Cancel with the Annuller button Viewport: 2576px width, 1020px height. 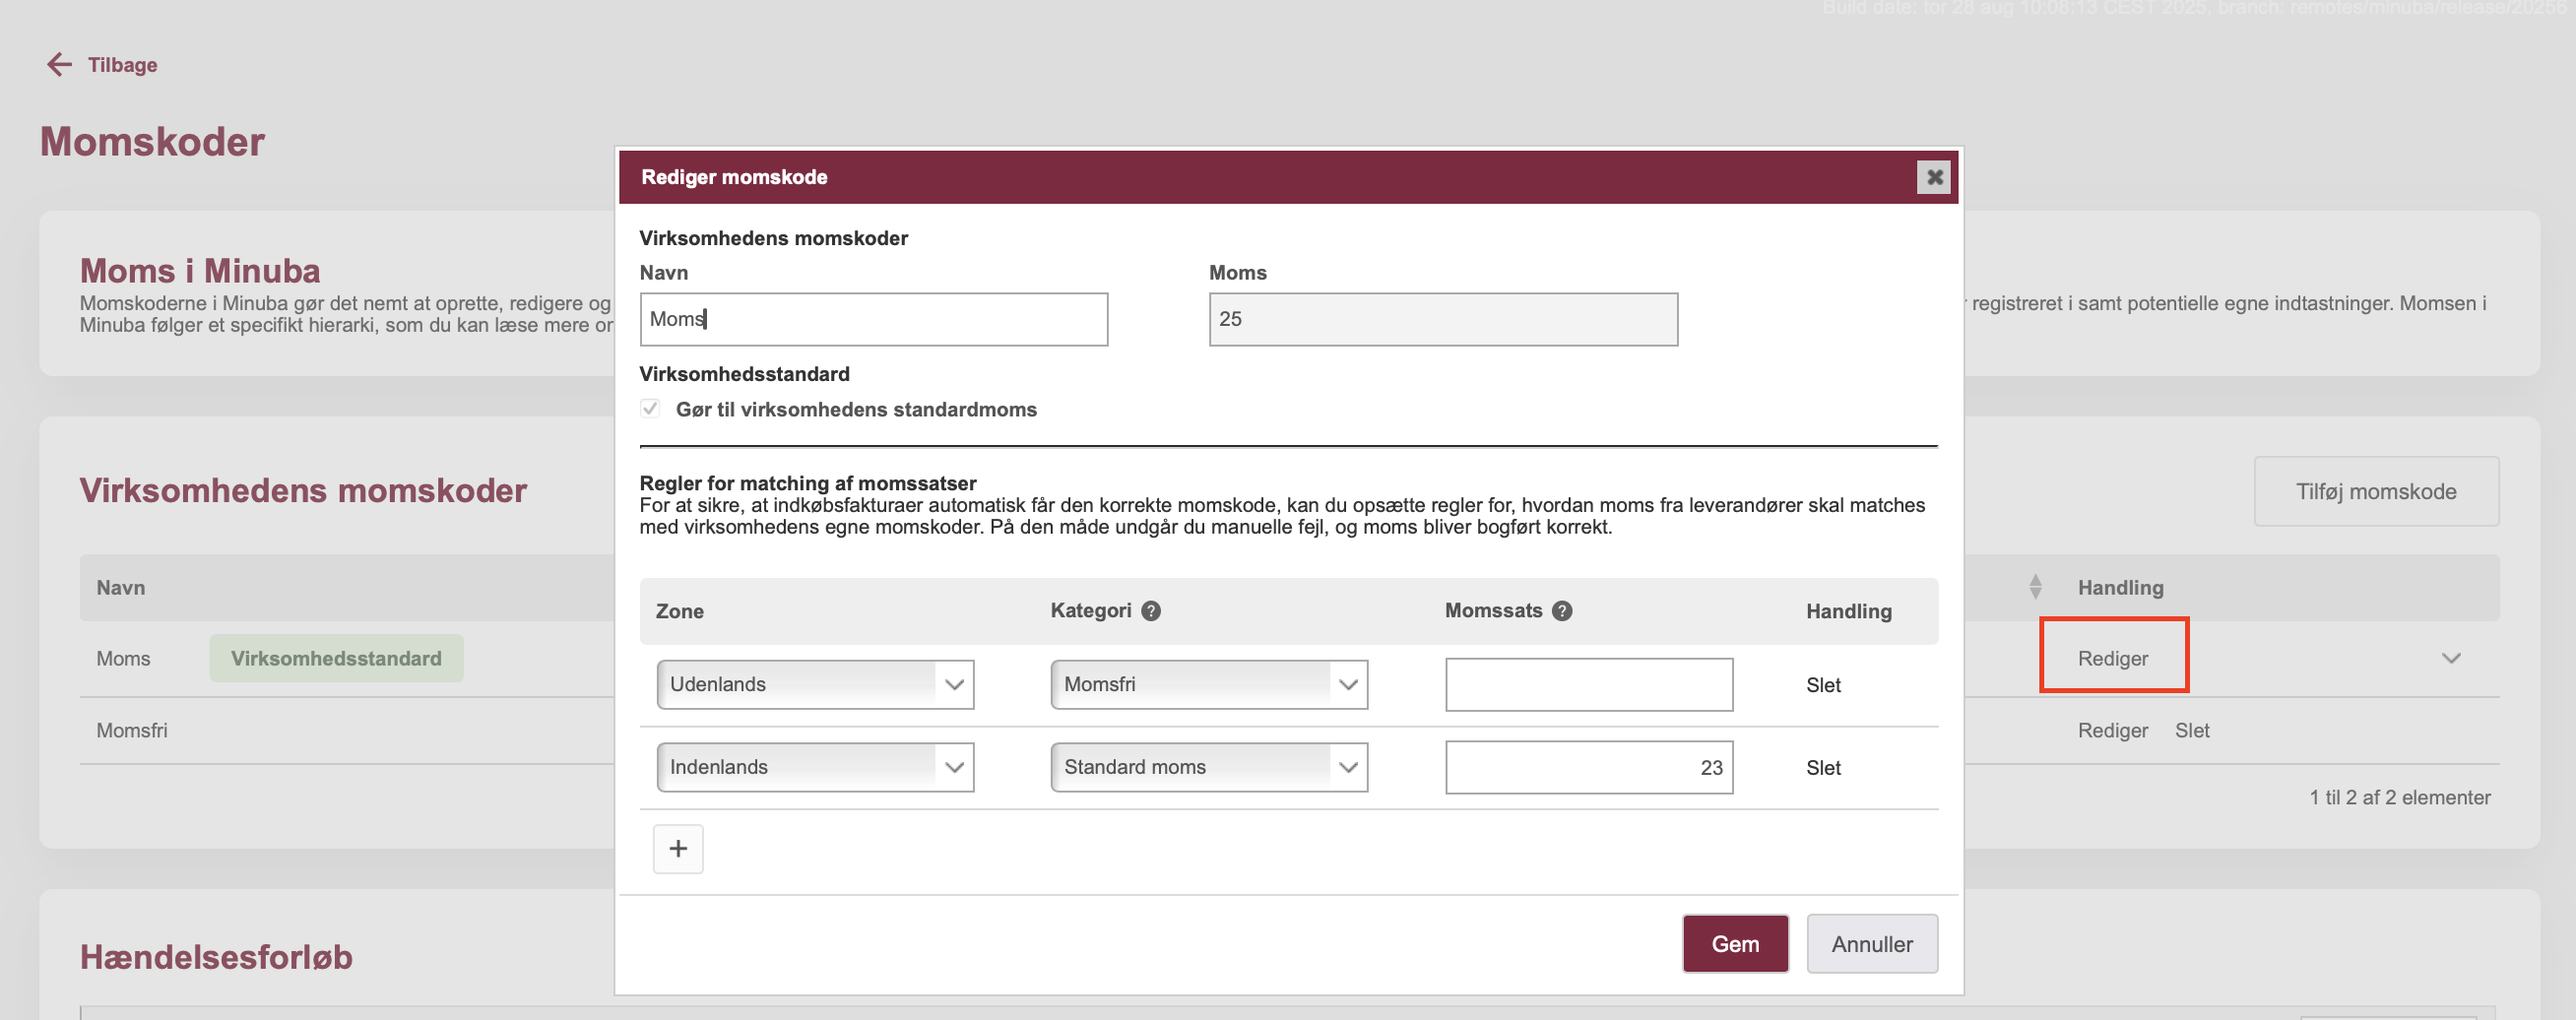[x=1872, y=944]
